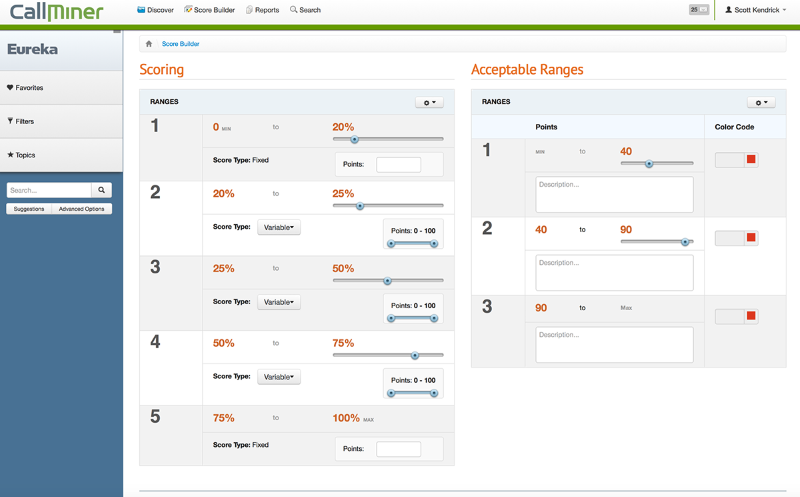Click the slider handle for scoring range 1
The height and width of the screenshot is (497, 800).
pos(354,140)
